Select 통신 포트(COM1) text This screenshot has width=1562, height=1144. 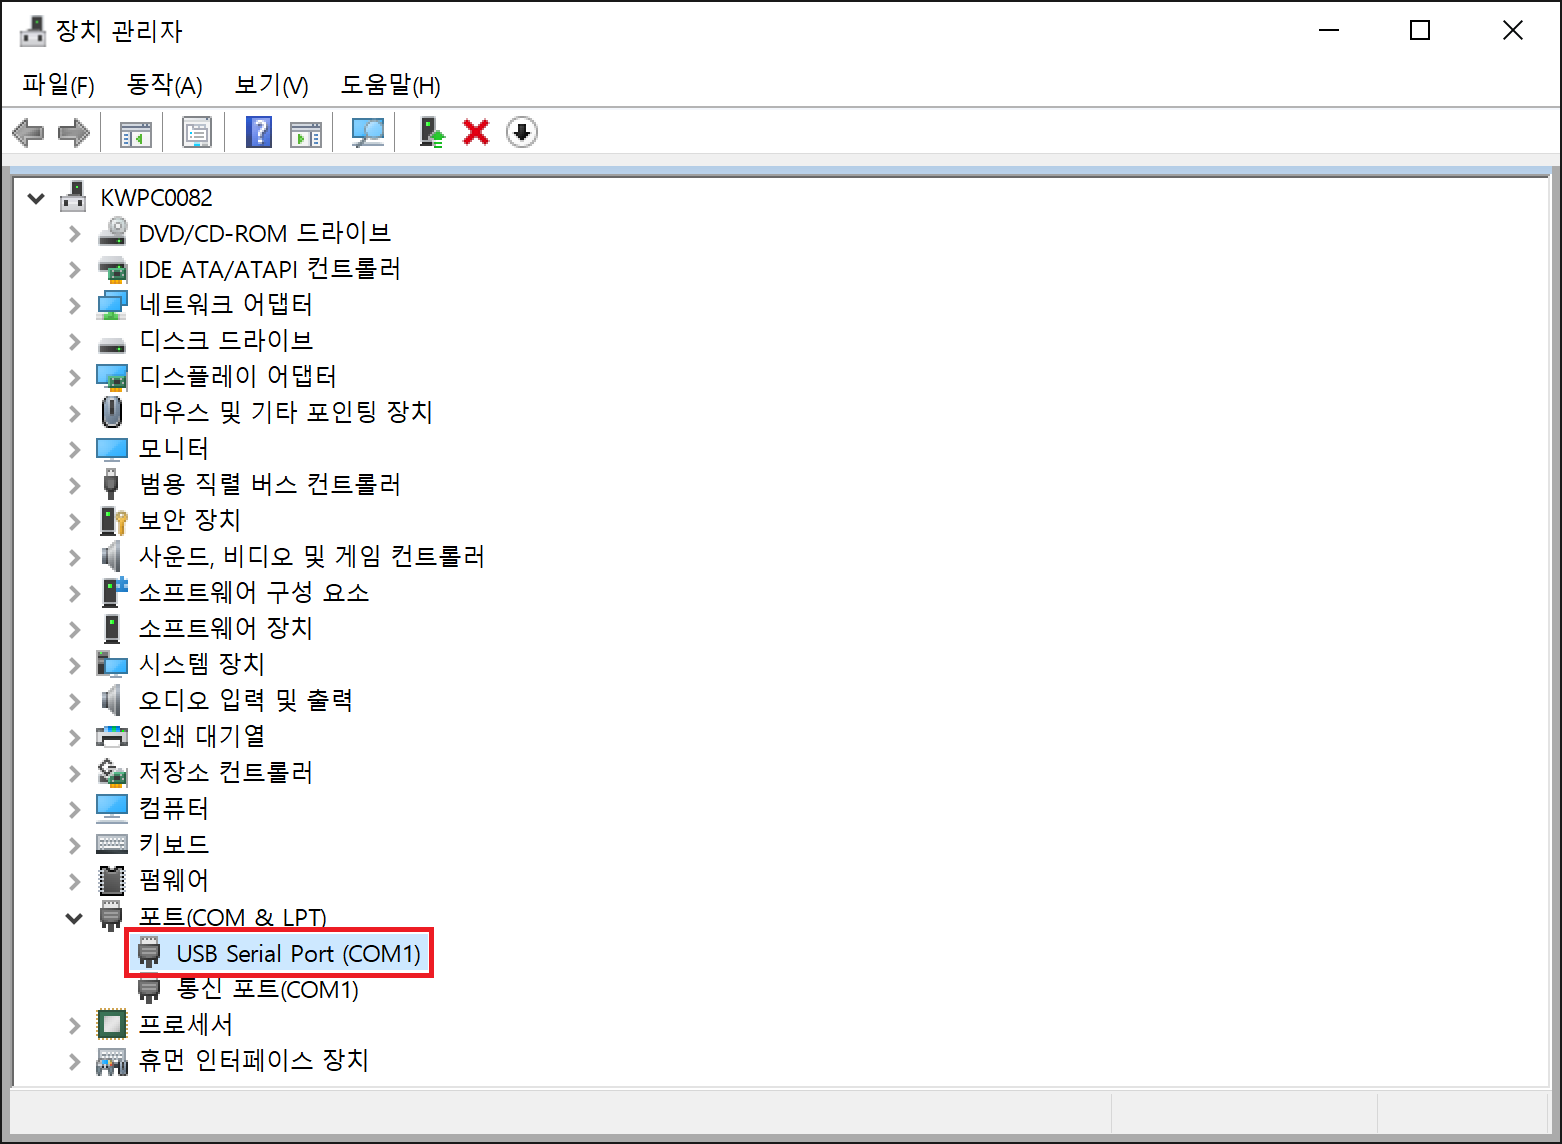(267, 989)
